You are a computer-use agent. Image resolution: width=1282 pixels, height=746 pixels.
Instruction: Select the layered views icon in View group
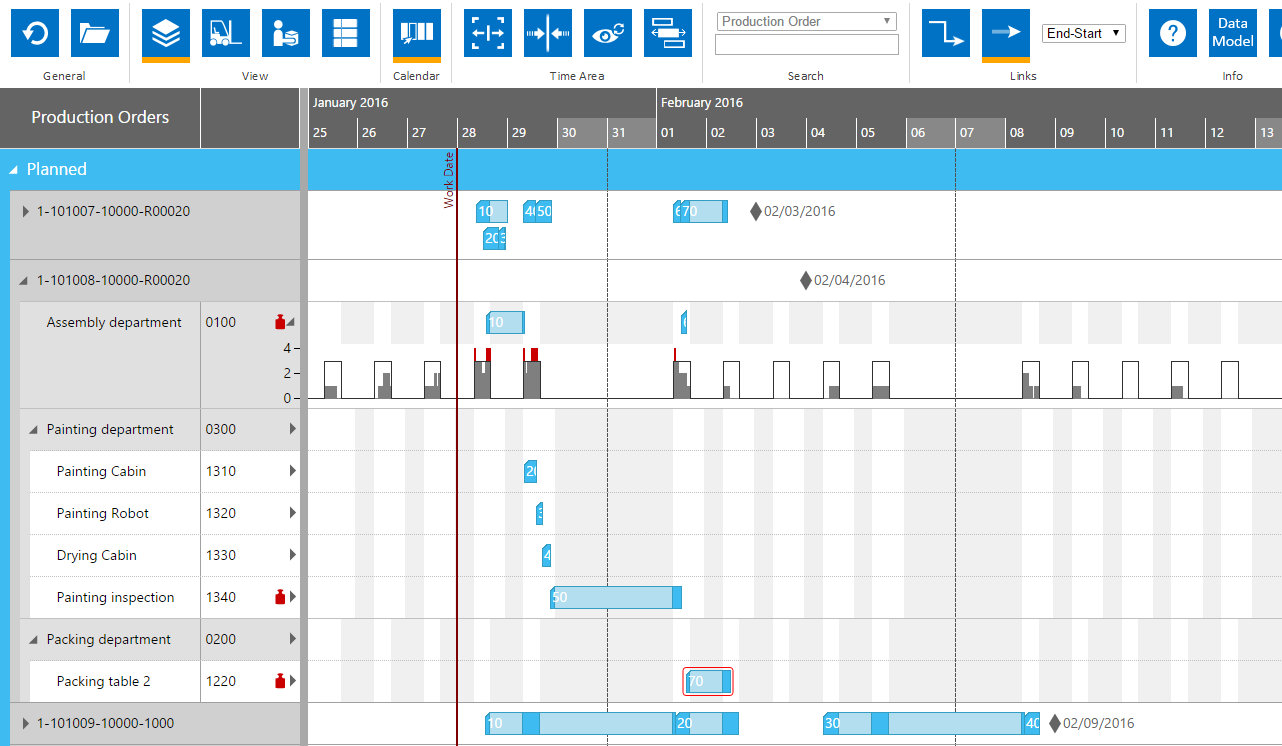tap(165, 33)
